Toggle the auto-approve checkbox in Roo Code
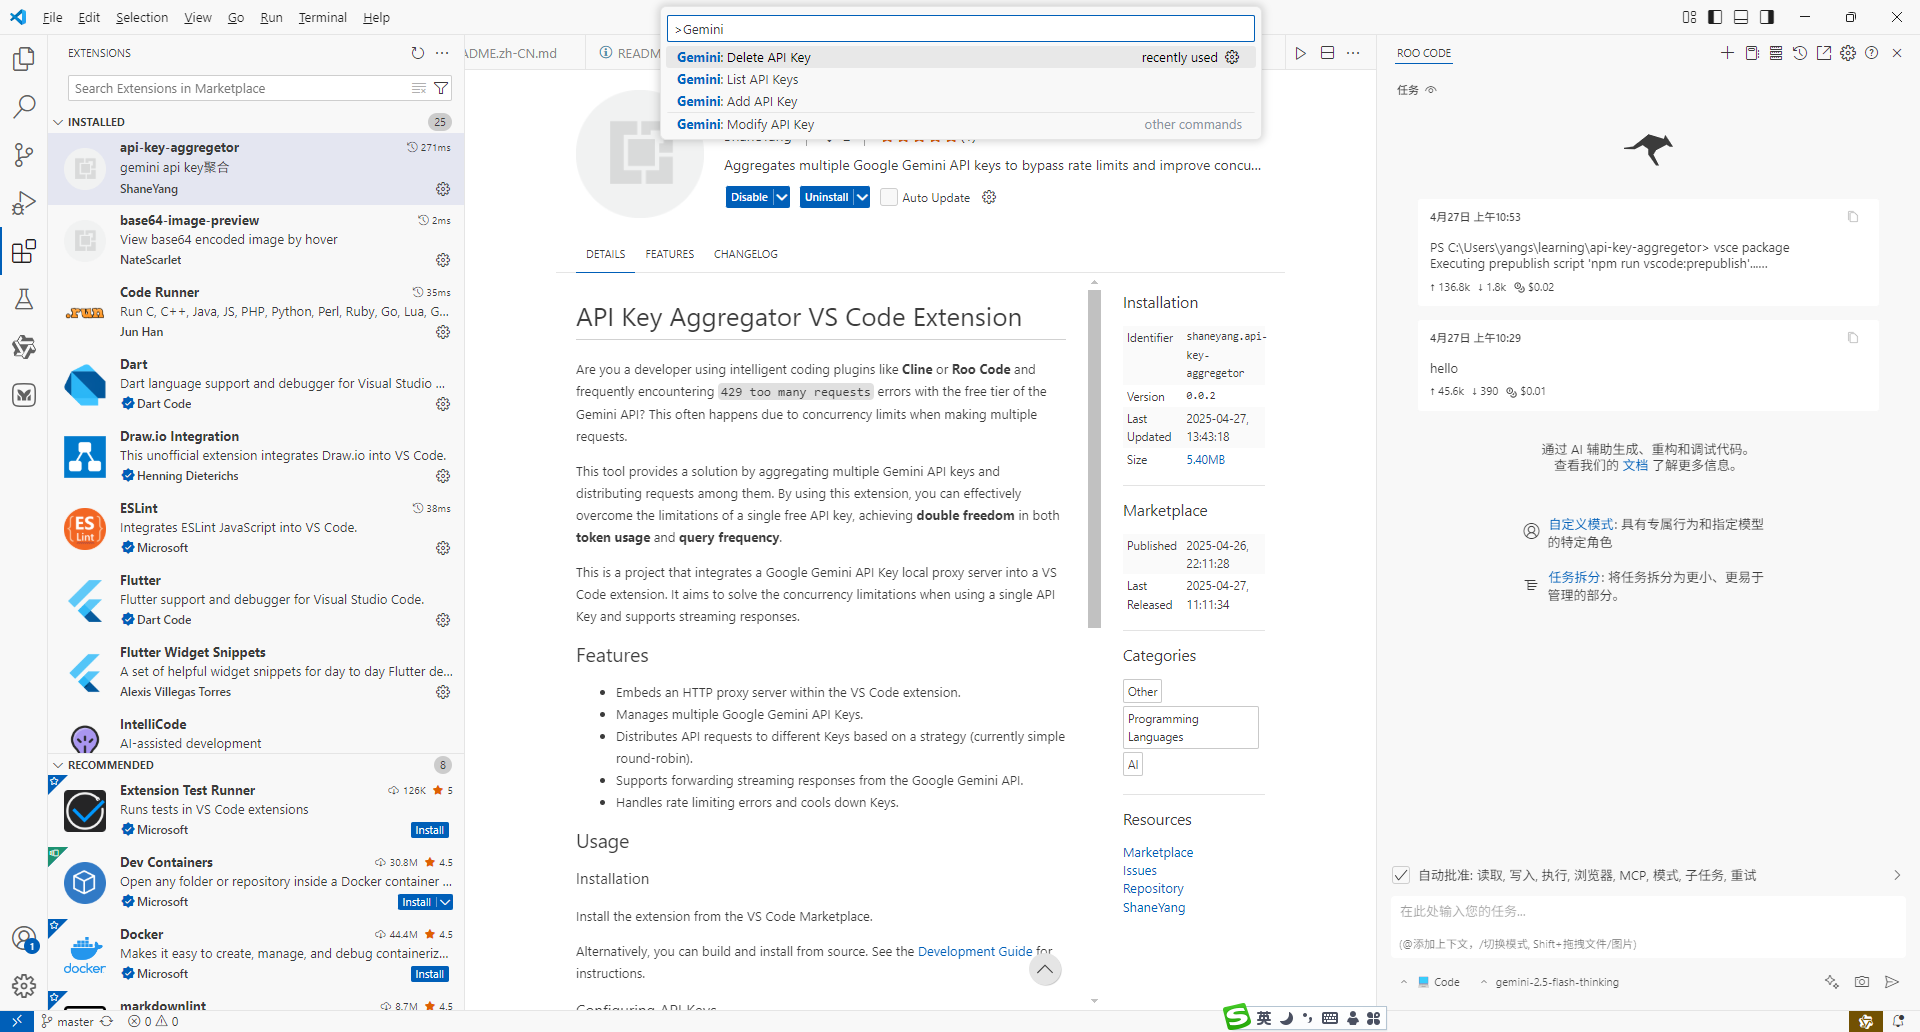The height and width of the screenshot is (1032, 1920). 1401,875
